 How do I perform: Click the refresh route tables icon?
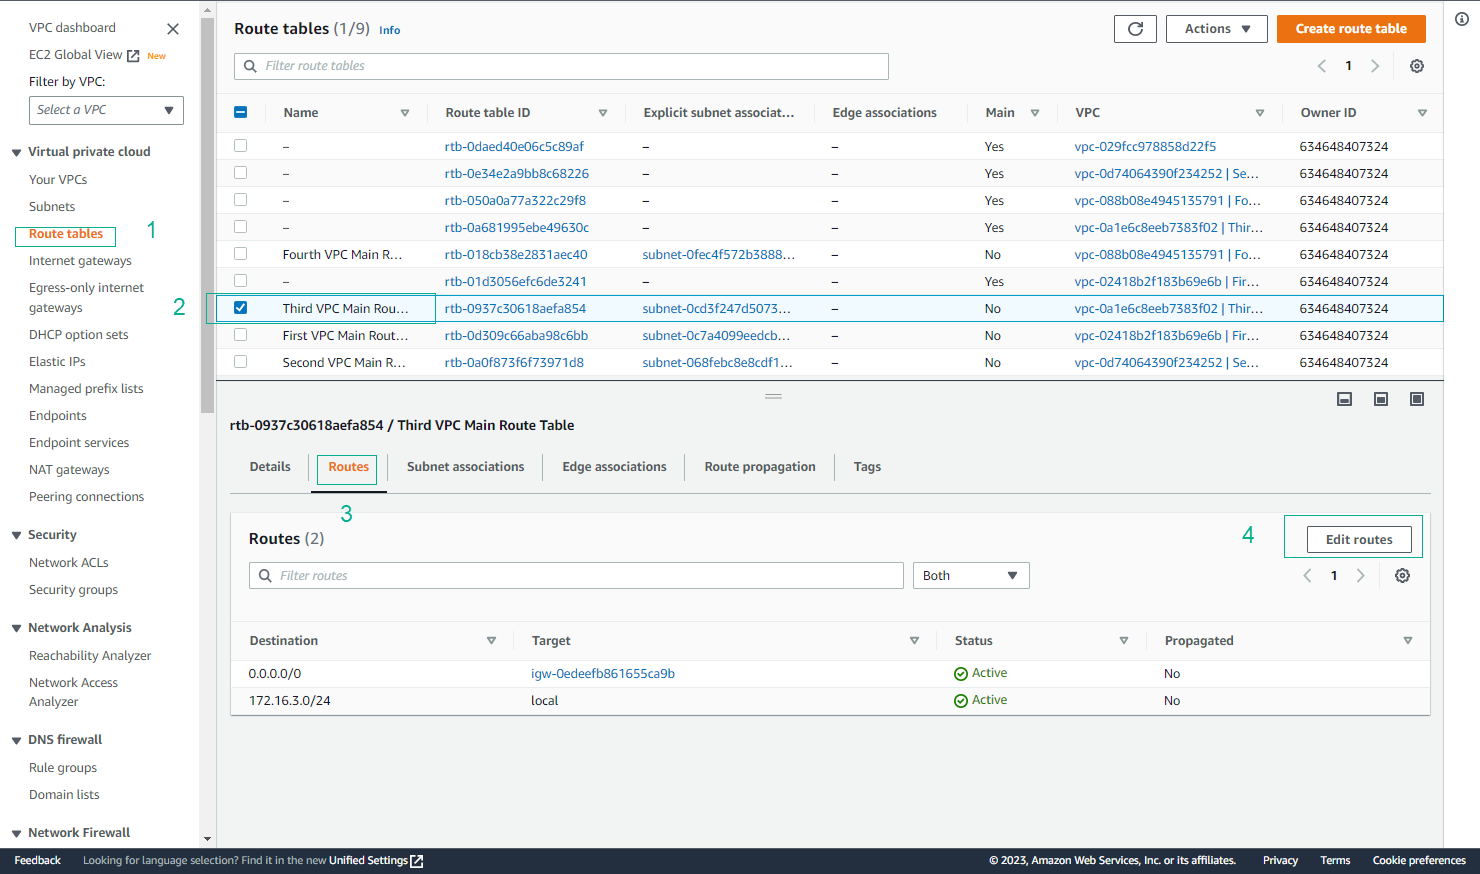tap(1135, 29)
